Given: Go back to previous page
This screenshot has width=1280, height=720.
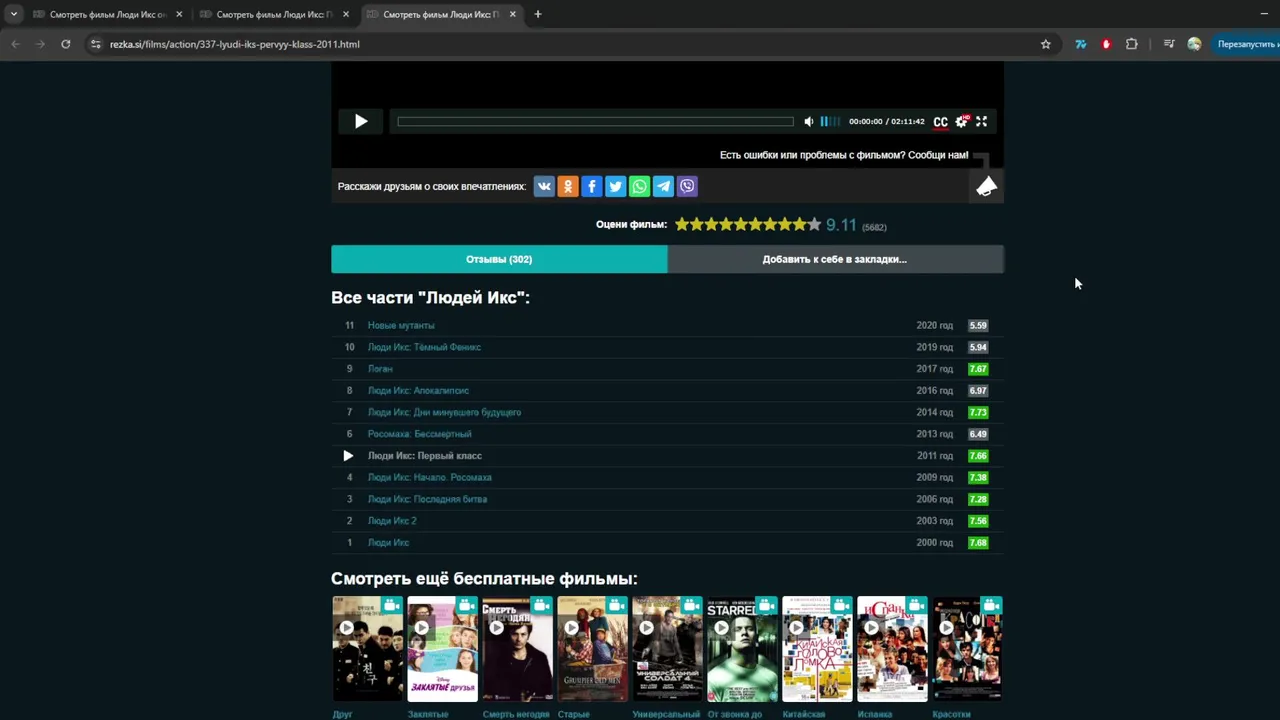Looking at the screenshot, I should click(15, 44).
